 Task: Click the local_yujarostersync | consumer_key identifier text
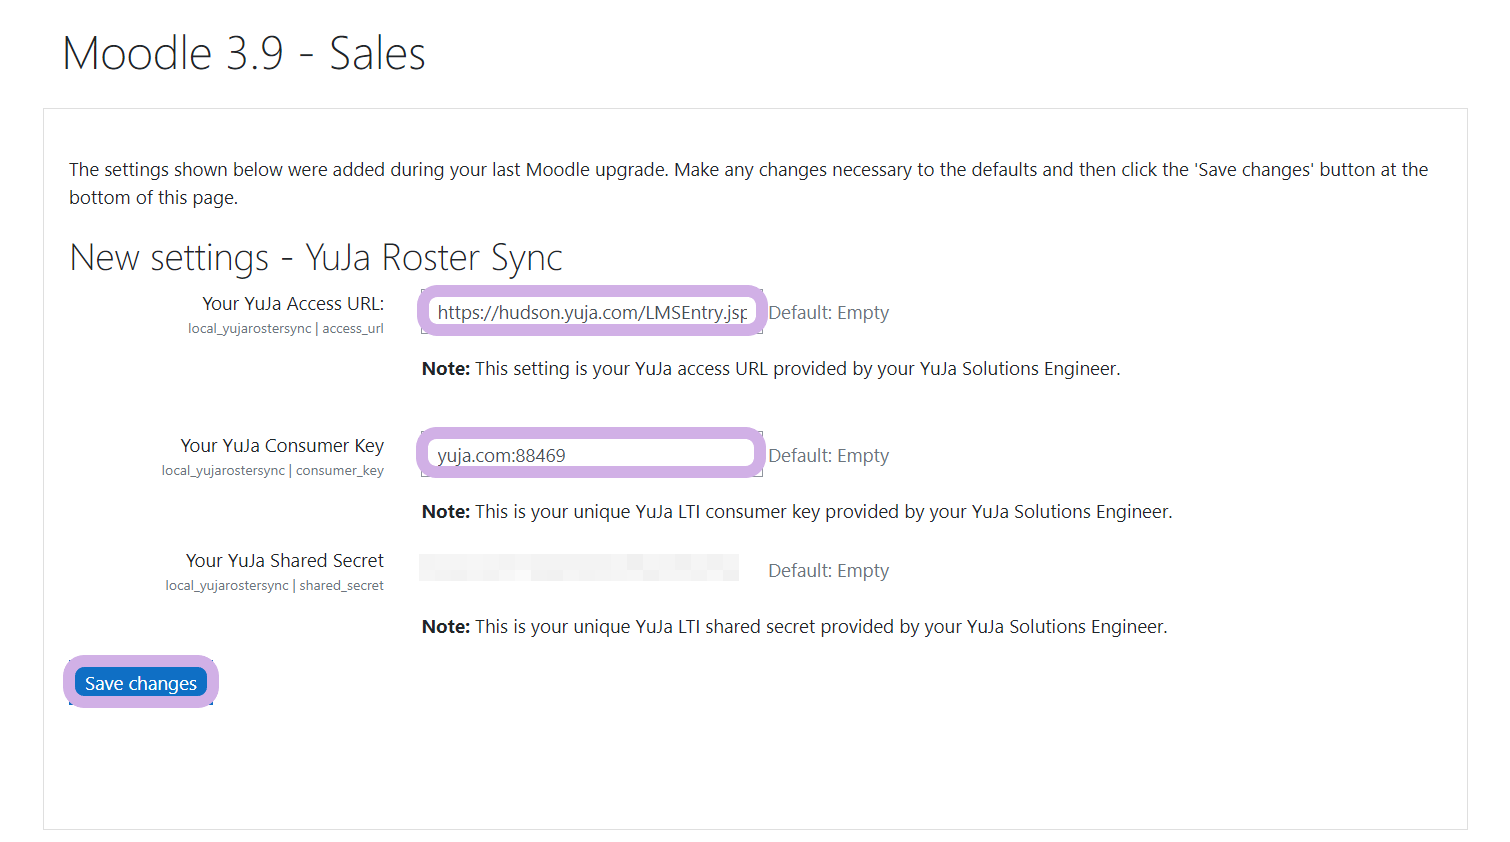(x=272, y=471)
